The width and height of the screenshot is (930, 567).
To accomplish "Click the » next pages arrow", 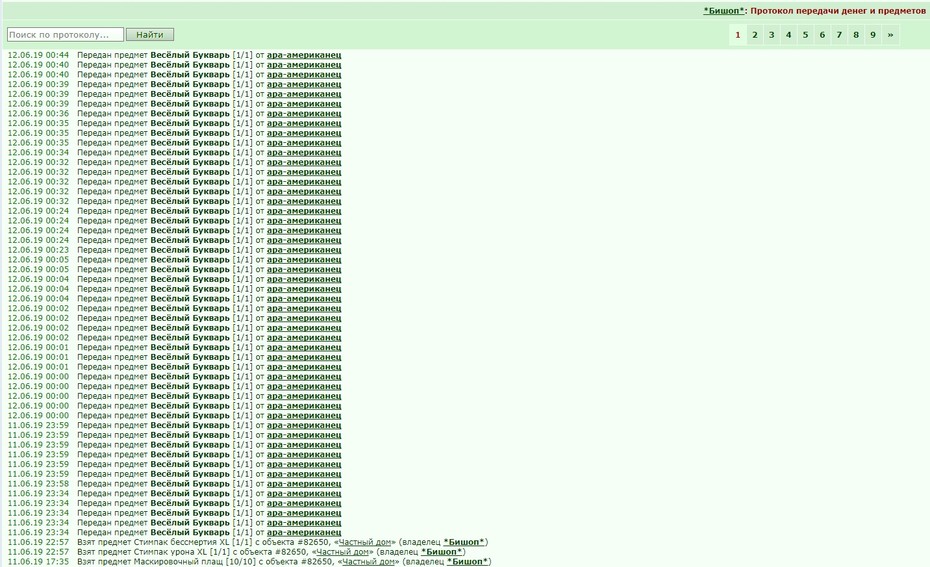I will coord(890,34).
